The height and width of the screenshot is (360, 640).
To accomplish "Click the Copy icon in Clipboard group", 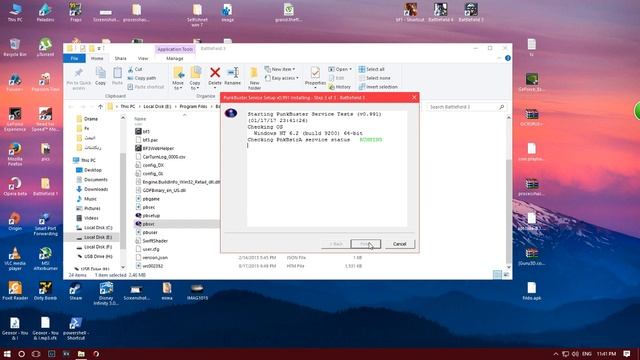I will click(100, 73).
